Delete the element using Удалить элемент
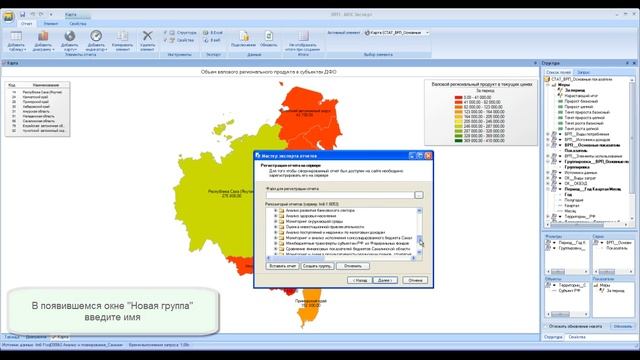This screenshot has width=640, height=360. (x=147, y=41)
